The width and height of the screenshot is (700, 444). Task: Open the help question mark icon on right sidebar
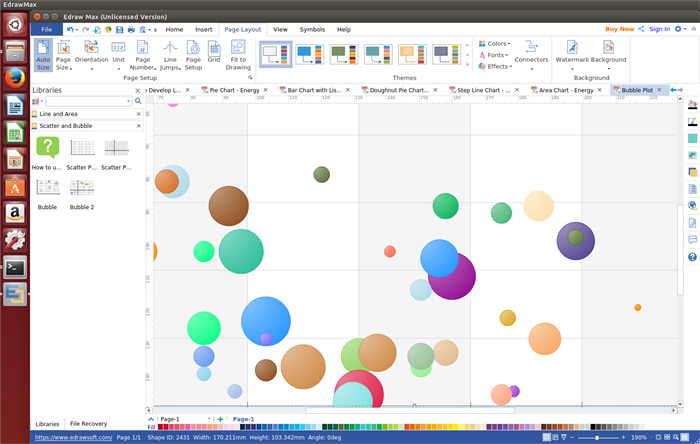click(x=692, y=257)
